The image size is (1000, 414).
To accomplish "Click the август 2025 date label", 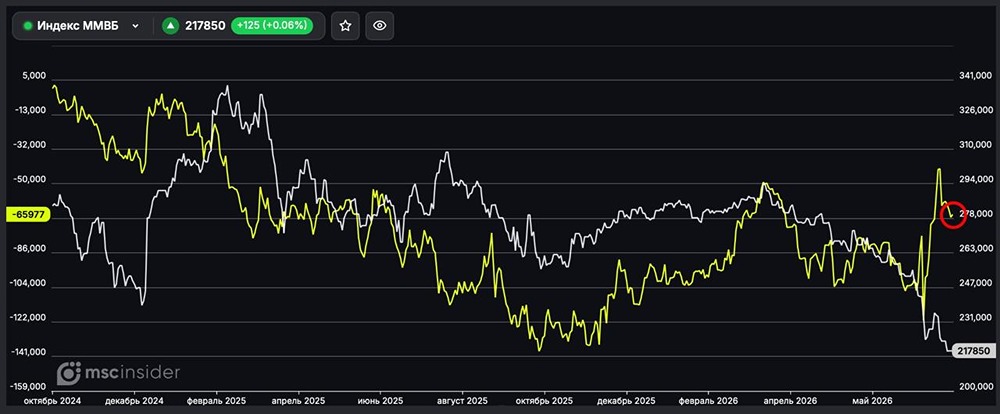I will click(462, 401).
